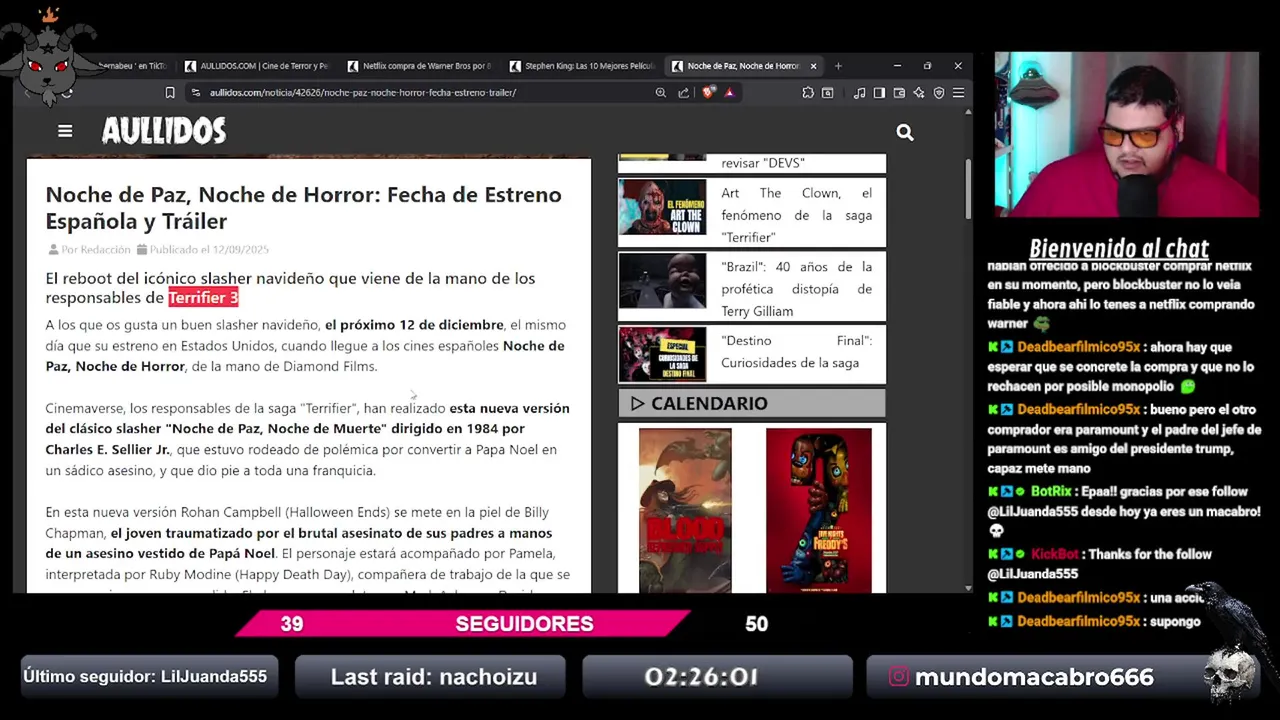Open the browser extensions puzzle icon
Image resolution: width=1280 pixels, height=720 pixels.
(808, 93)
